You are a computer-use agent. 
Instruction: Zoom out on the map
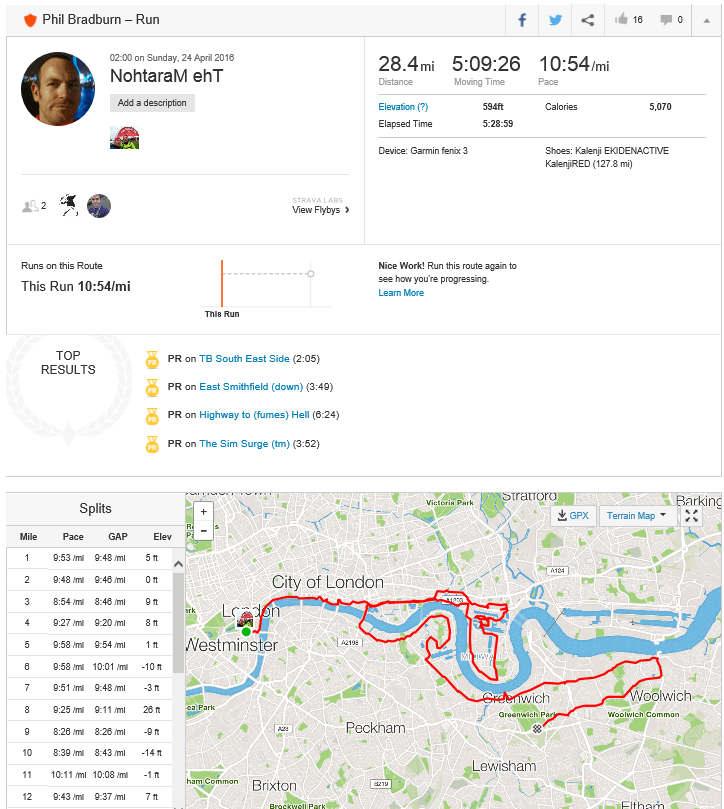204,530
